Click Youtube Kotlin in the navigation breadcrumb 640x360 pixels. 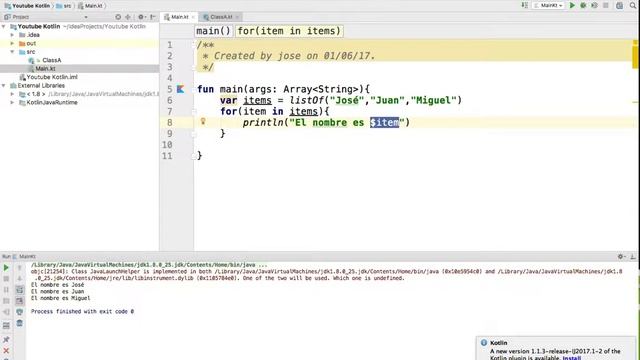(x=27, y=6)
